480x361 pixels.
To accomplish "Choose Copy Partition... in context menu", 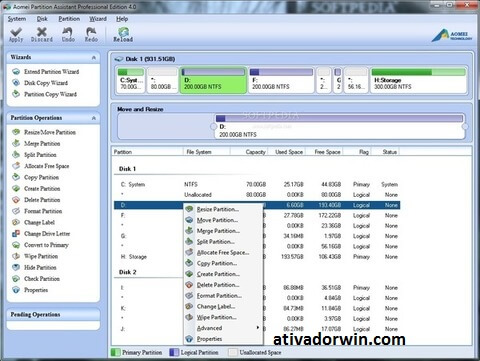I will point(223,263).
